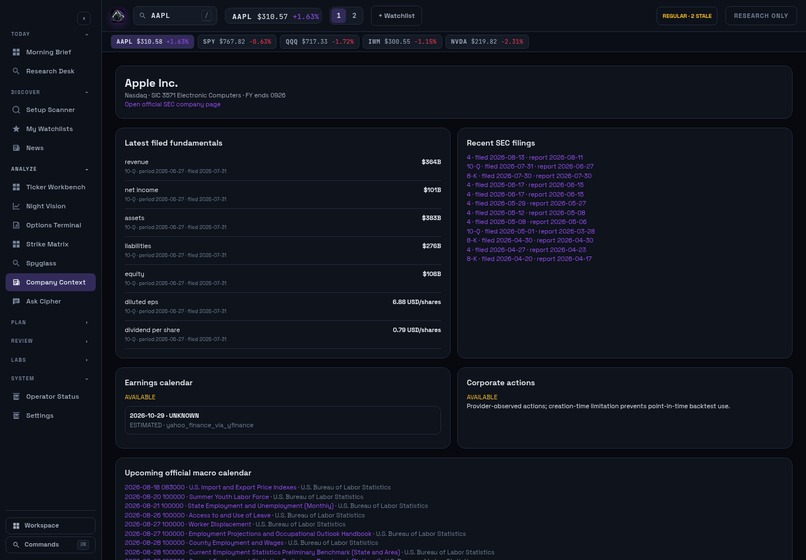This screenshot has width=806, height=560.
Task: Open Ask Cipher
Action: point(50,301)
